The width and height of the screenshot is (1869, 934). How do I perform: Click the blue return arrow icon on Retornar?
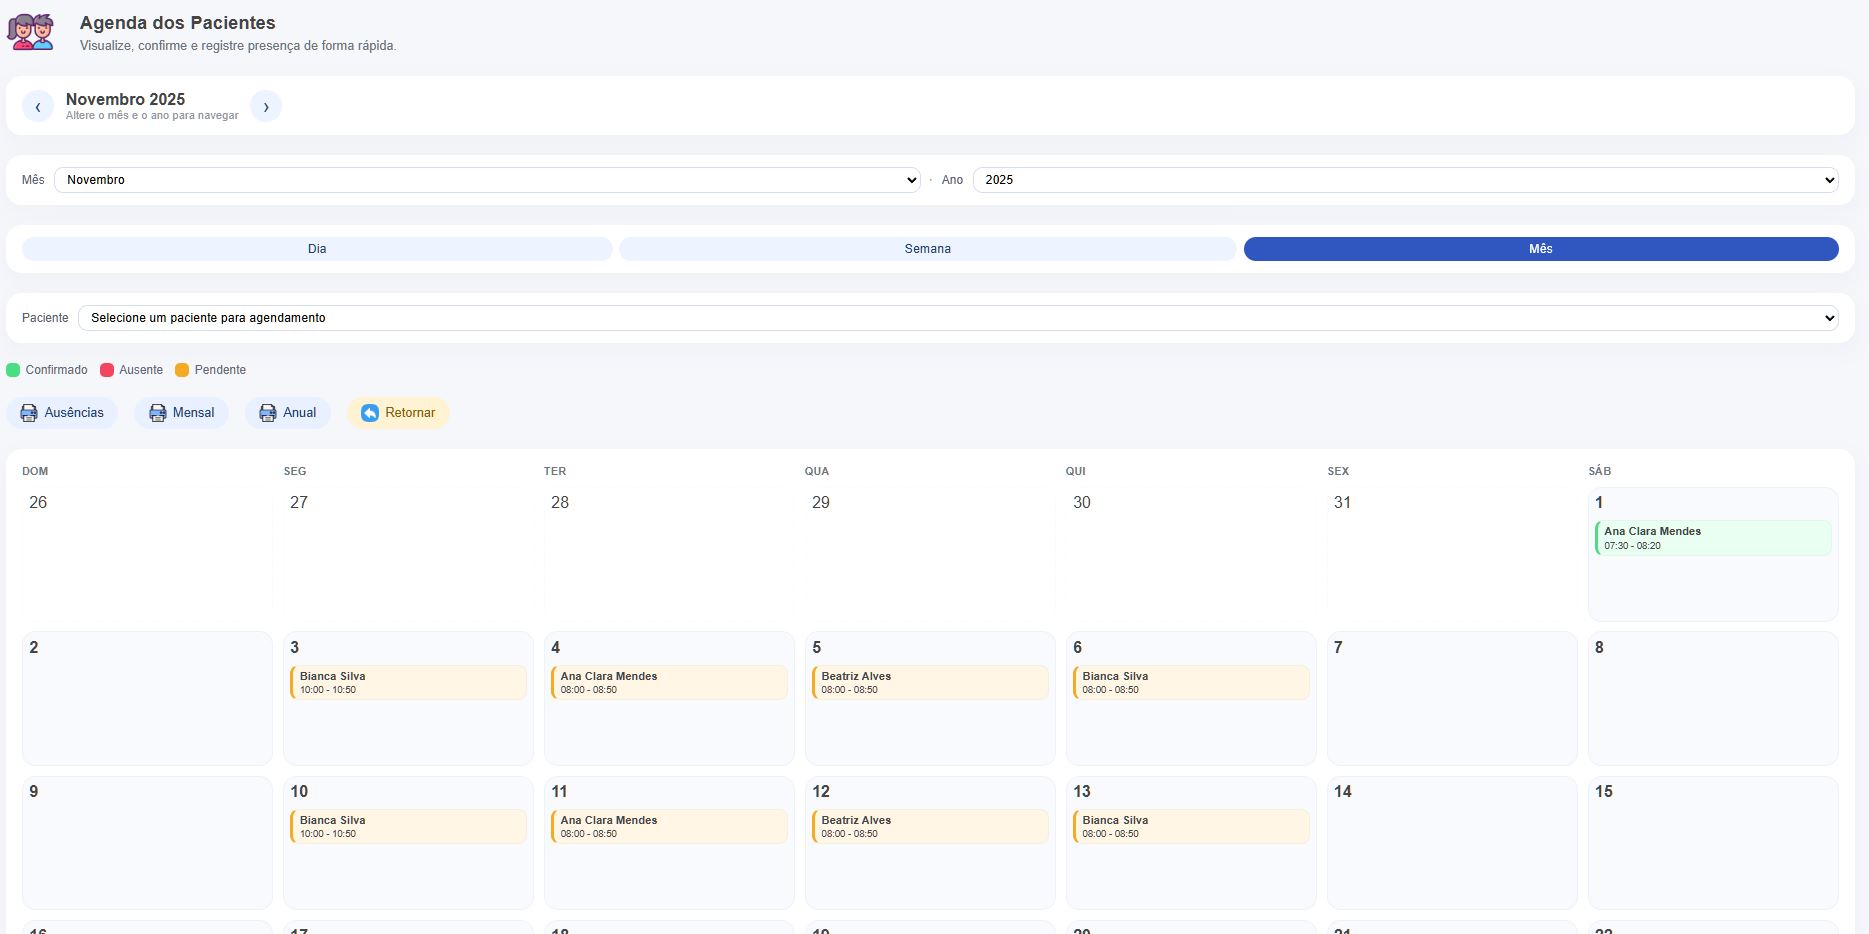click(x=370, y=413)
